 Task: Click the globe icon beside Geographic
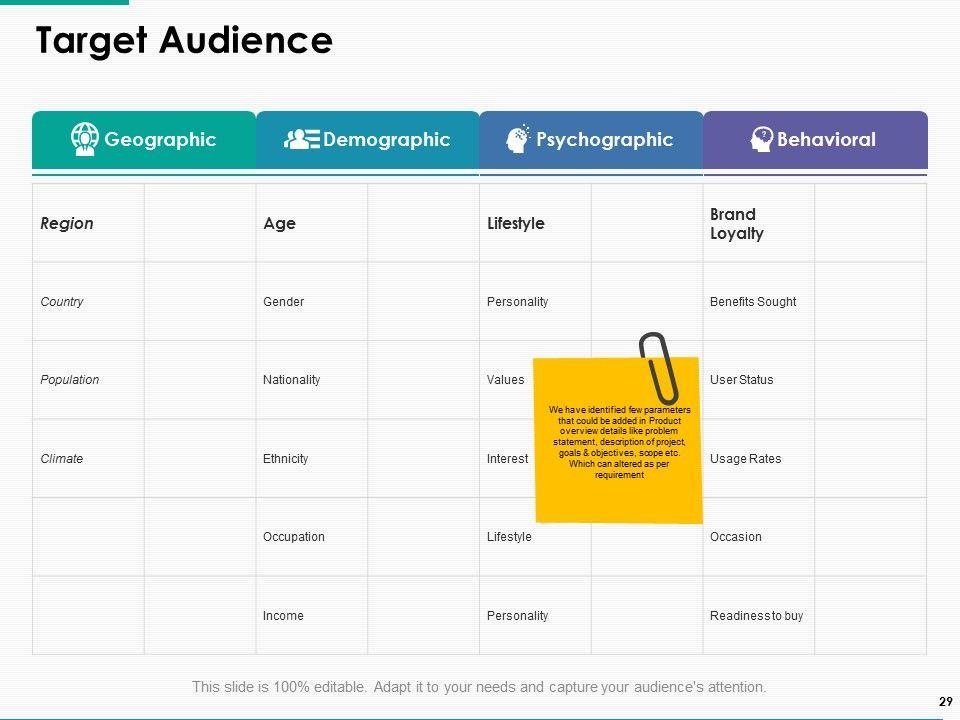tap(85, 139)
